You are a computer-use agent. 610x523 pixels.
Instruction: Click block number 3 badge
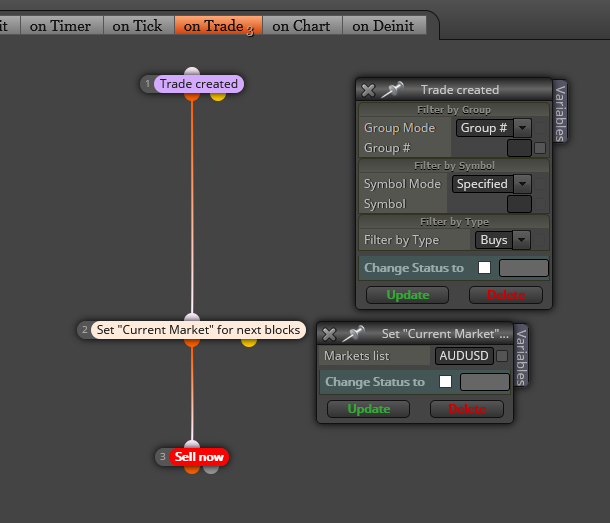(163, 457)
